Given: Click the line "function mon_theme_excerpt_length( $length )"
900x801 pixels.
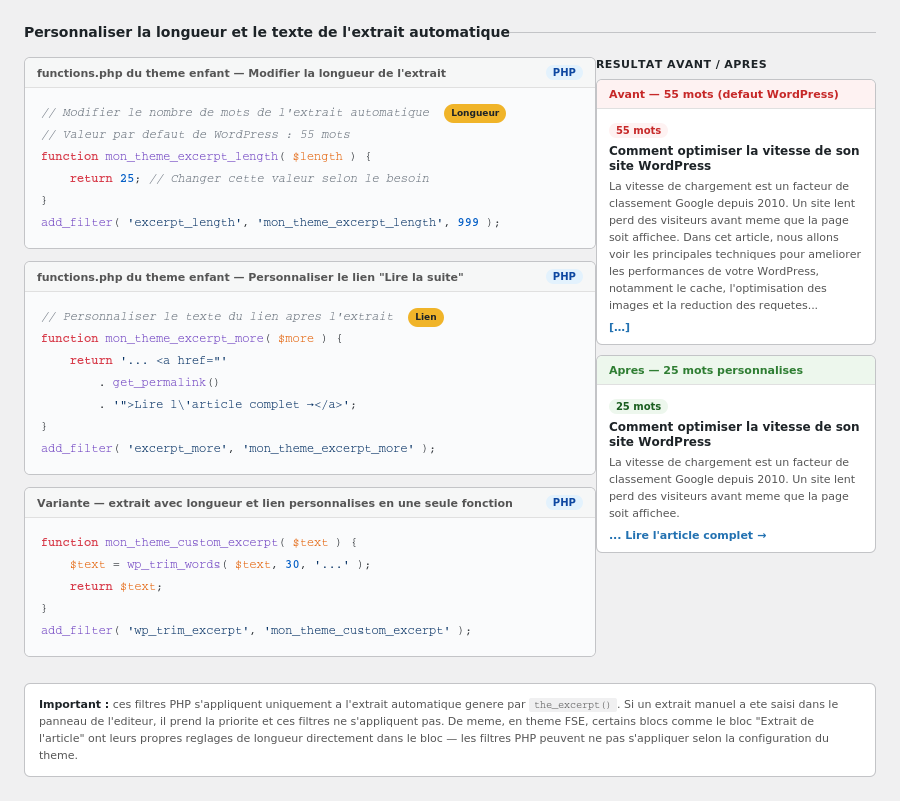Looking at the screenshot, I should click(206, 156).
